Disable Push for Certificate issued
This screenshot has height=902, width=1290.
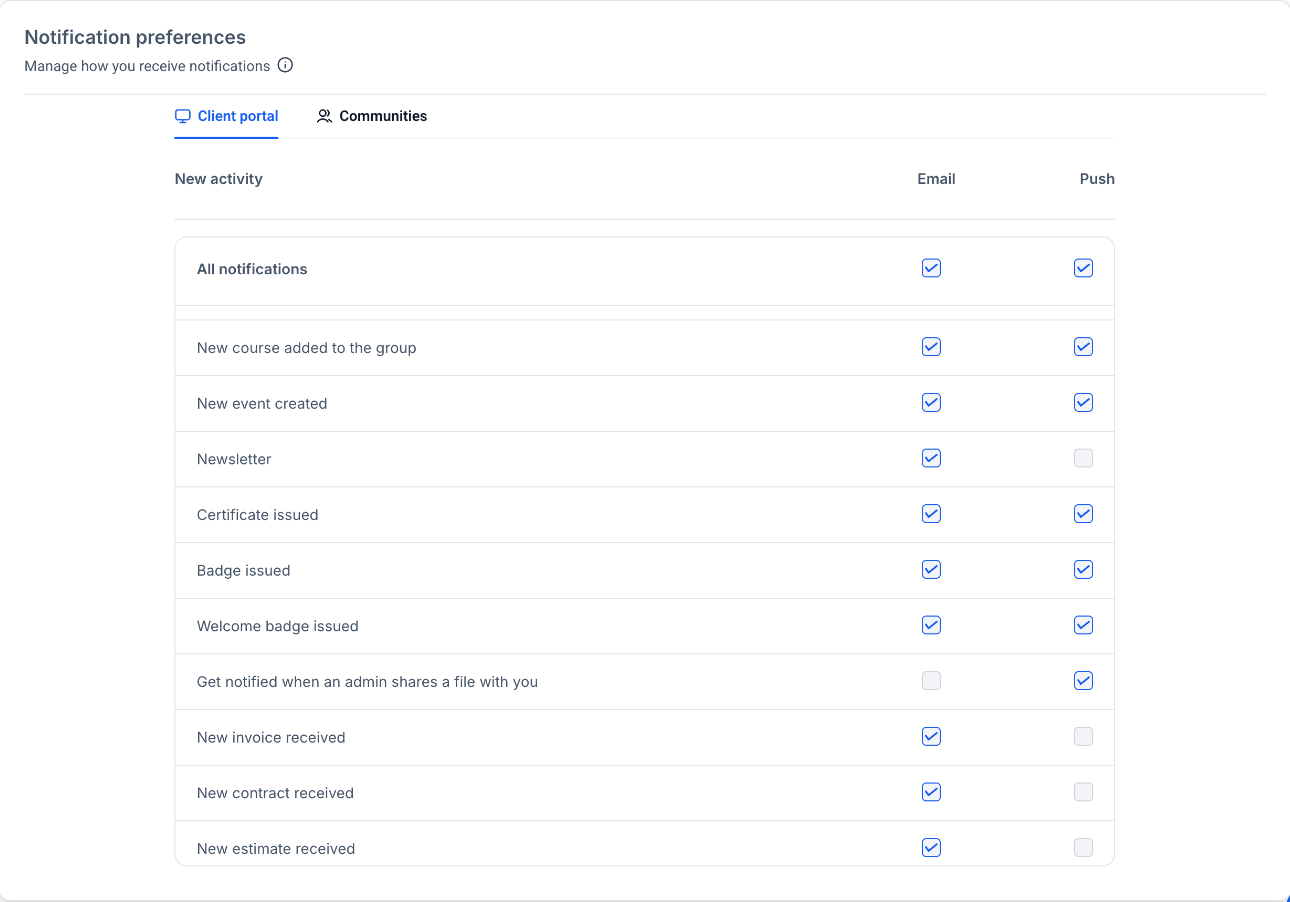(1083, 514)
